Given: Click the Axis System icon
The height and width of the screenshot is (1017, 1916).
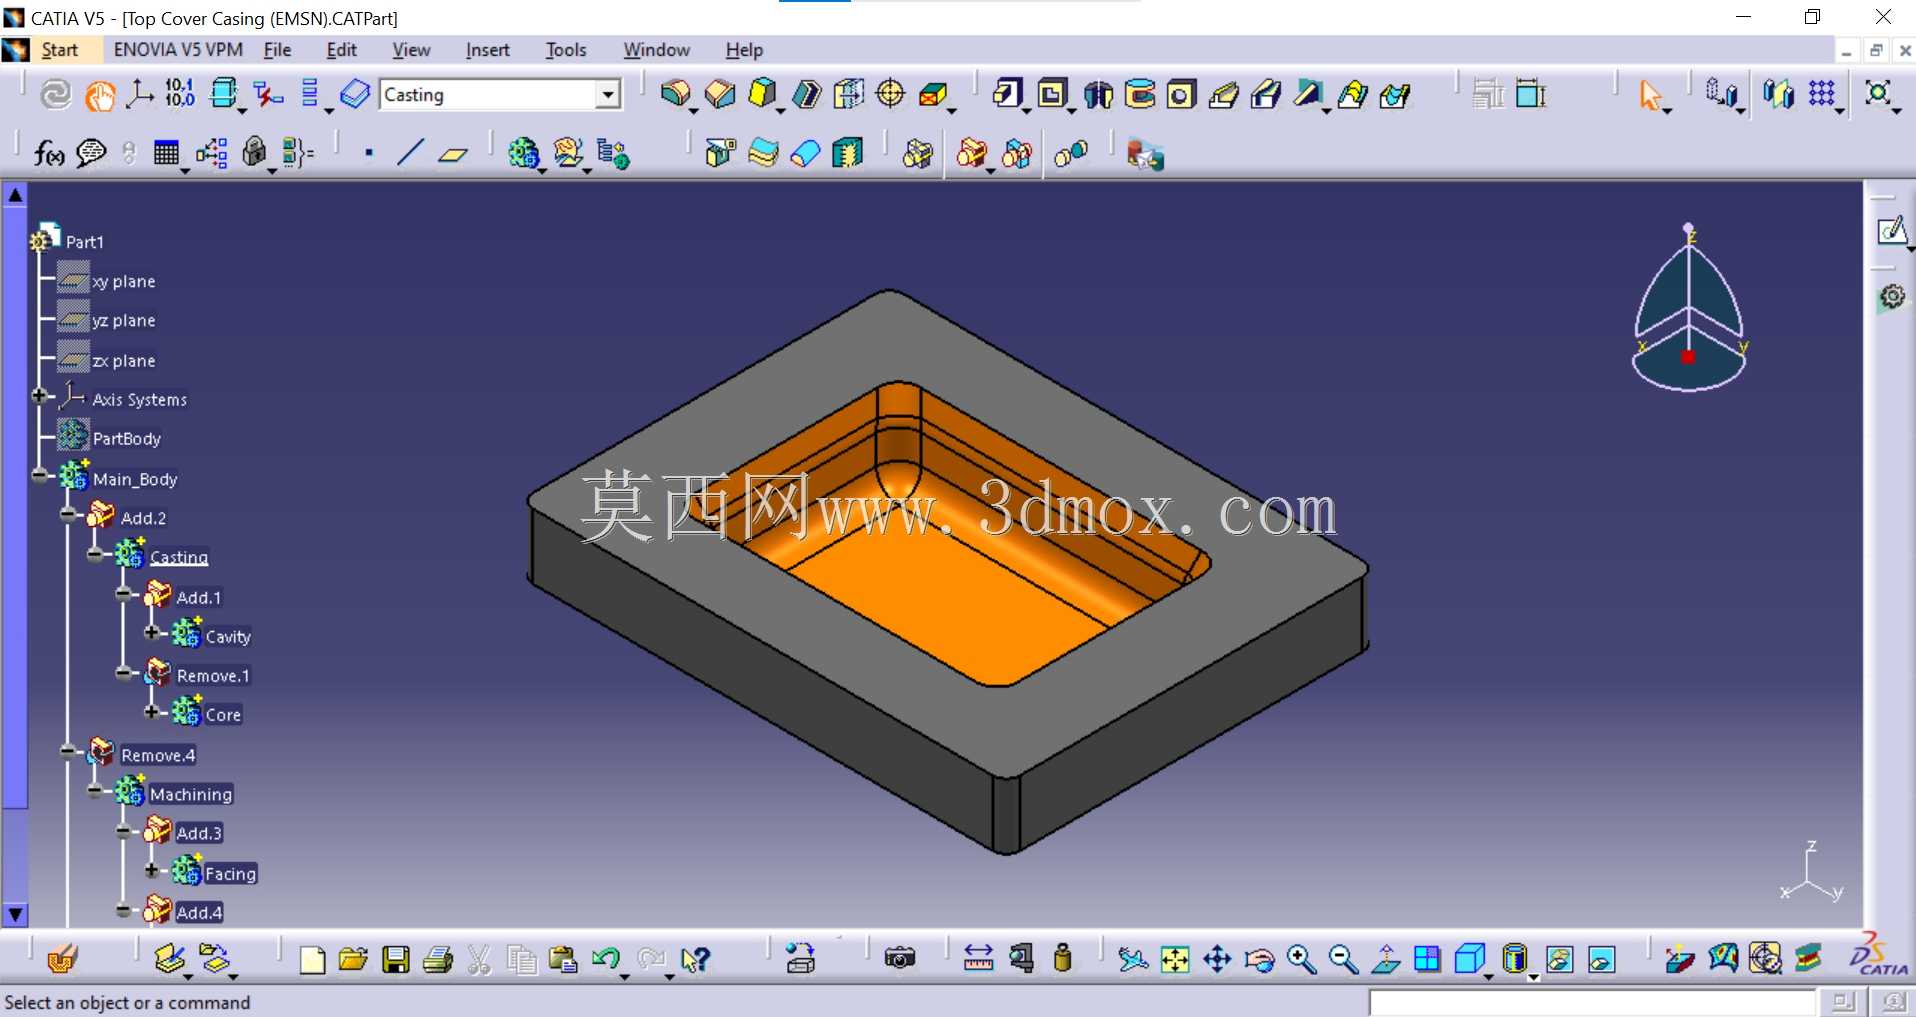Looking at the screenshot, I should pyautogui.click(x=139, y=95).
